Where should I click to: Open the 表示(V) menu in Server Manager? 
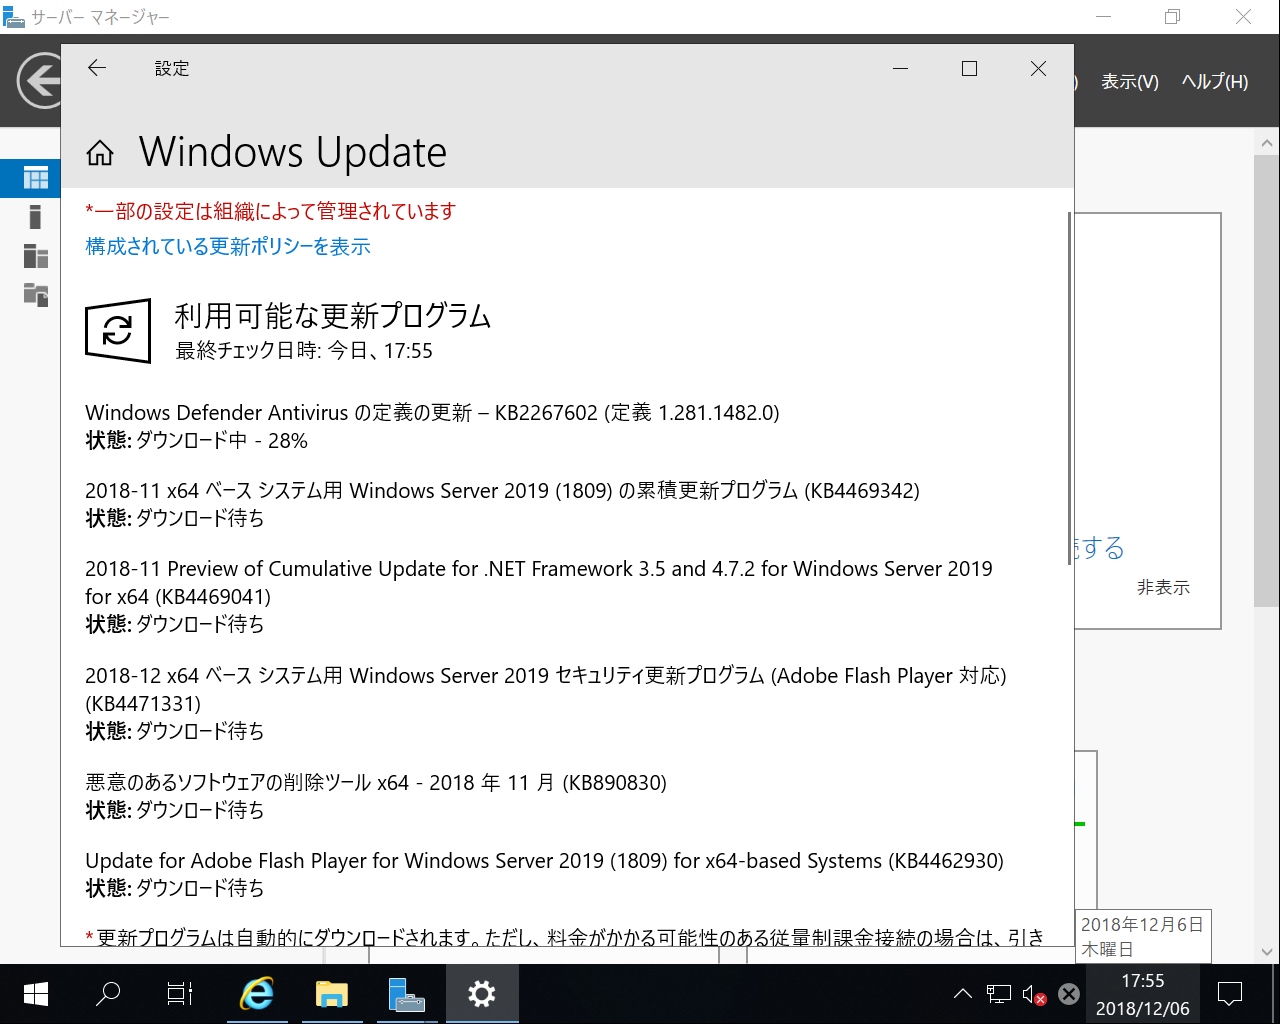coord(1130,82)
